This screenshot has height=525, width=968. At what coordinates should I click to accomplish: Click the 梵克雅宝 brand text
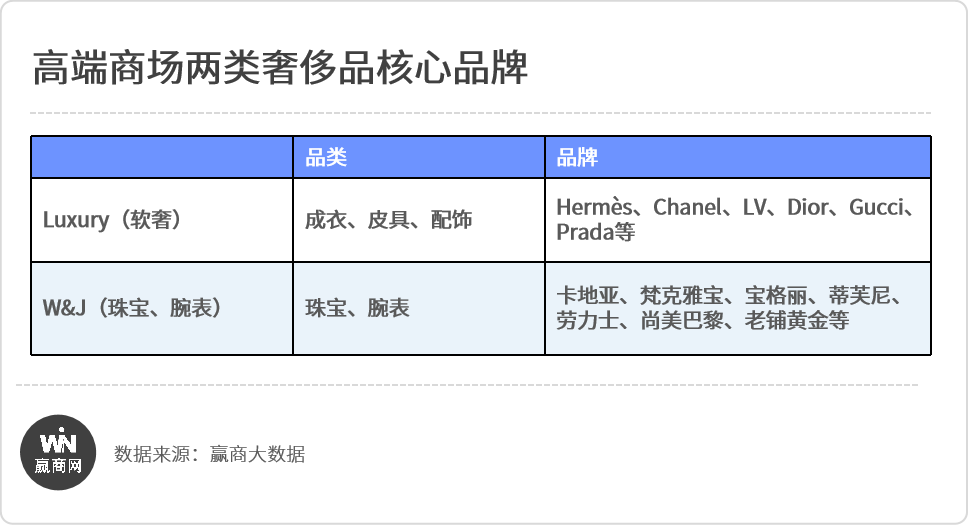(682, 295)
